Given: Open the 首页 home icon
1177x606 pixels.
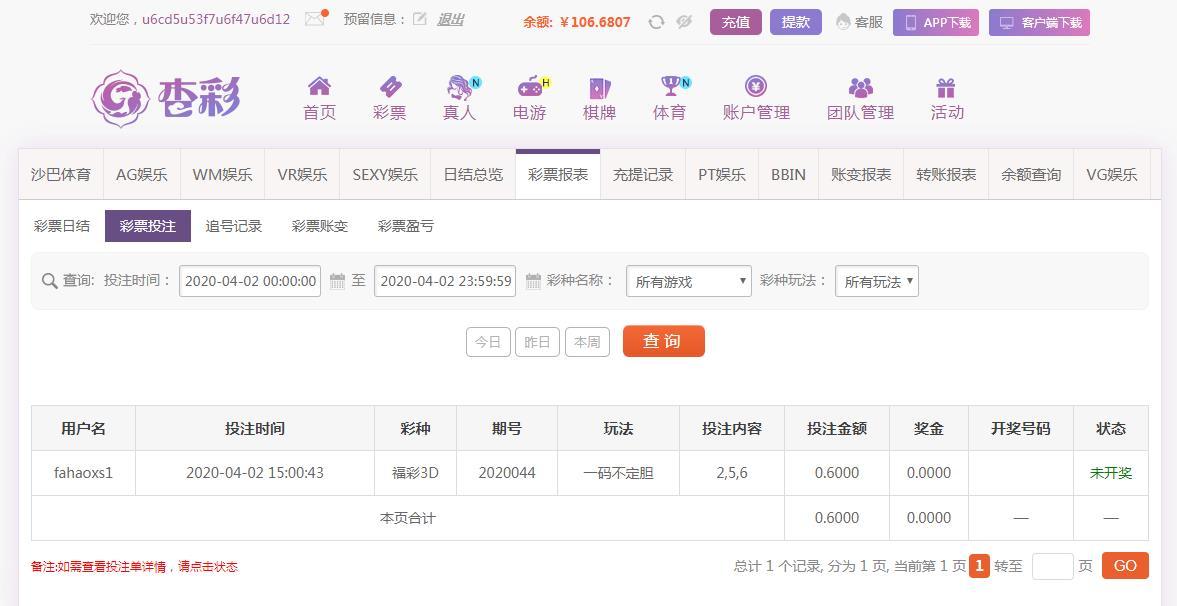Looking at the screenshot, I should point(319,87).
